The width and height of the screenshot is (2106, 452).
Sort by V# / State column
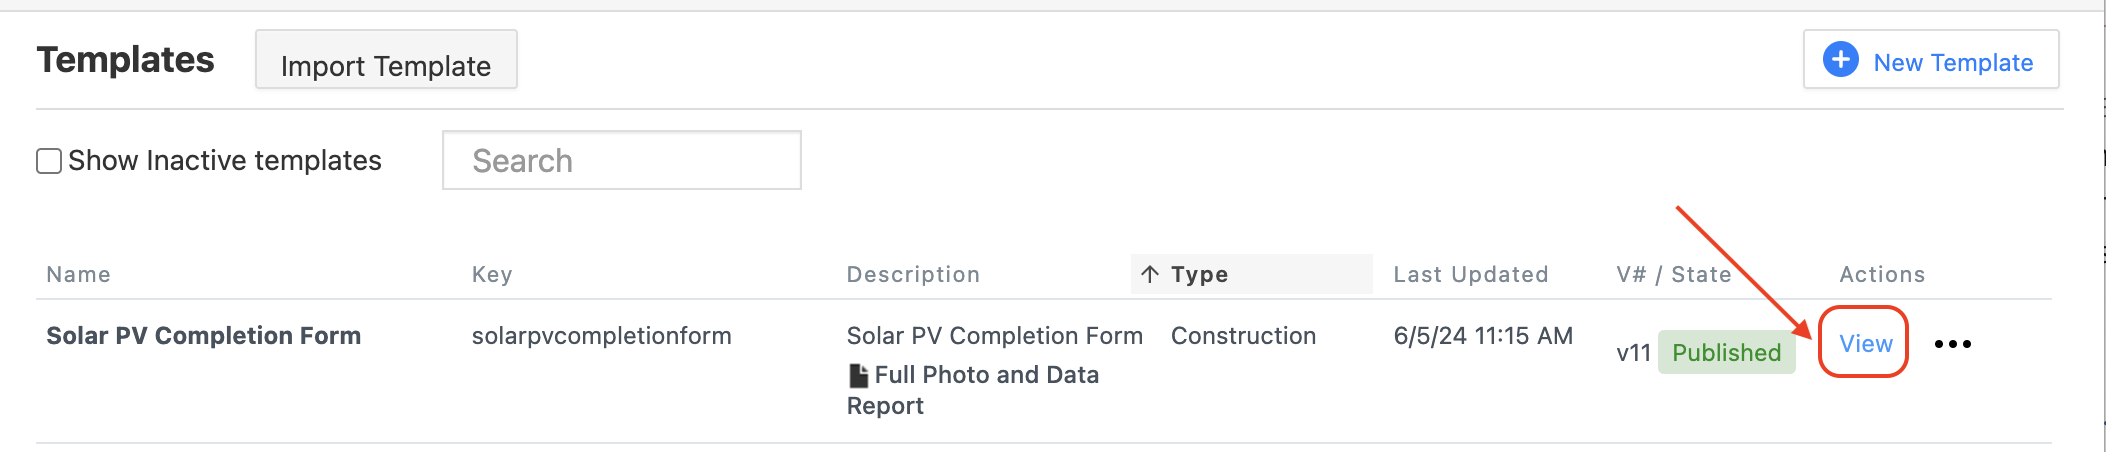tap(1674, 274)
